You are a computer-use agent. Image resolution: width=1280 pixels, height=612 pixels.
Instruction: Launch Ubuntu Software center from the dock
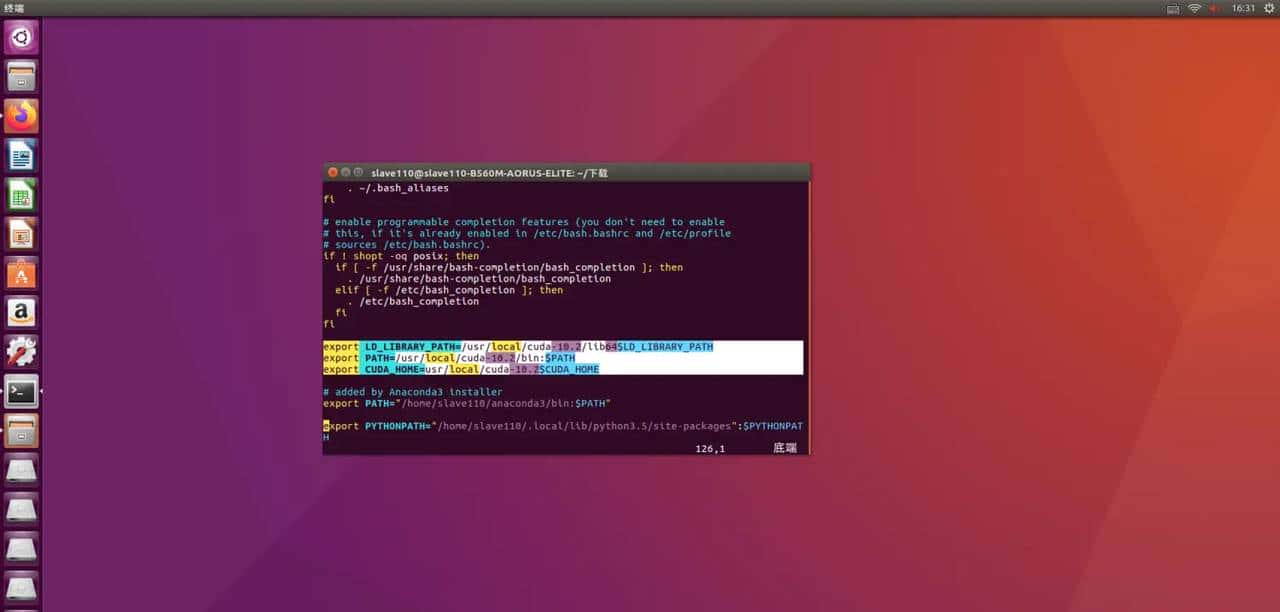pyautogui.click(x=22, y=270)
